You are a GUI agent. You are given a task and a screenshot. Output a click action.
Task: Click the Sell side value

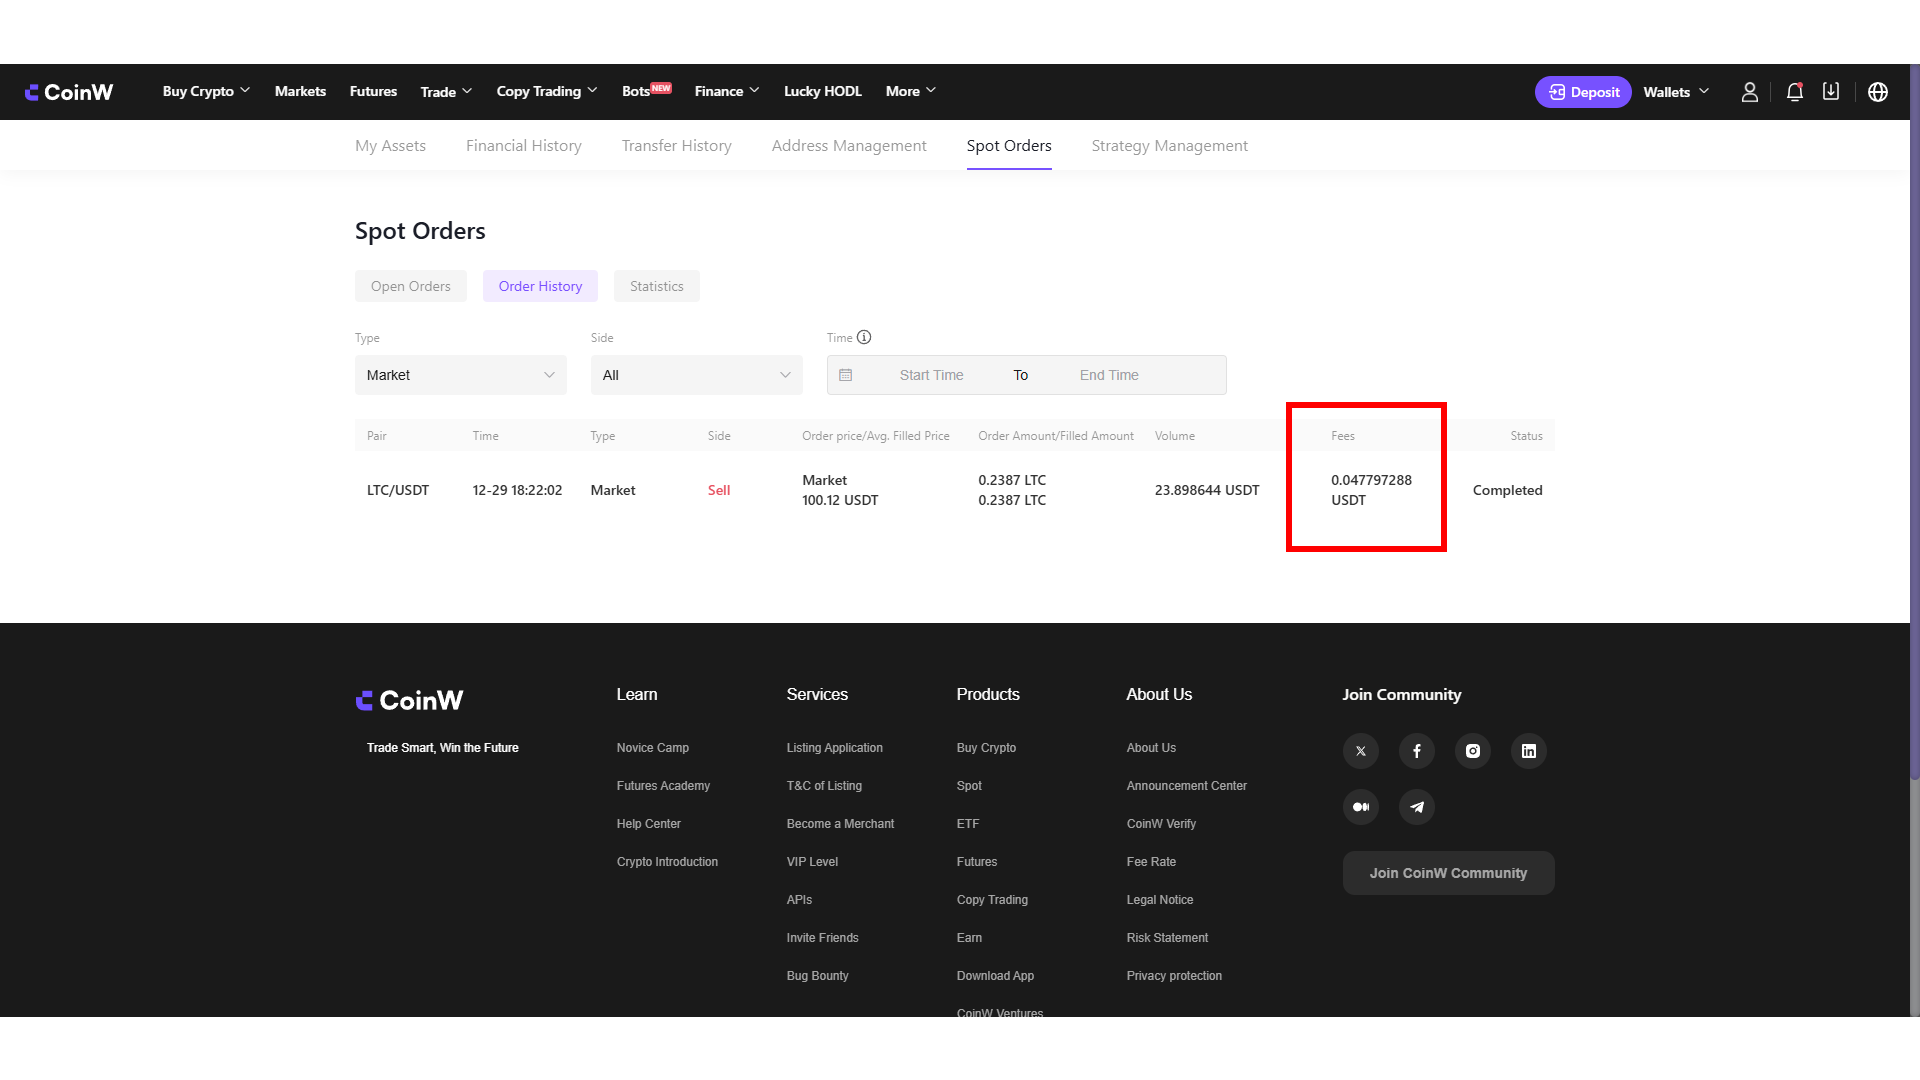(x=719, y=490)
